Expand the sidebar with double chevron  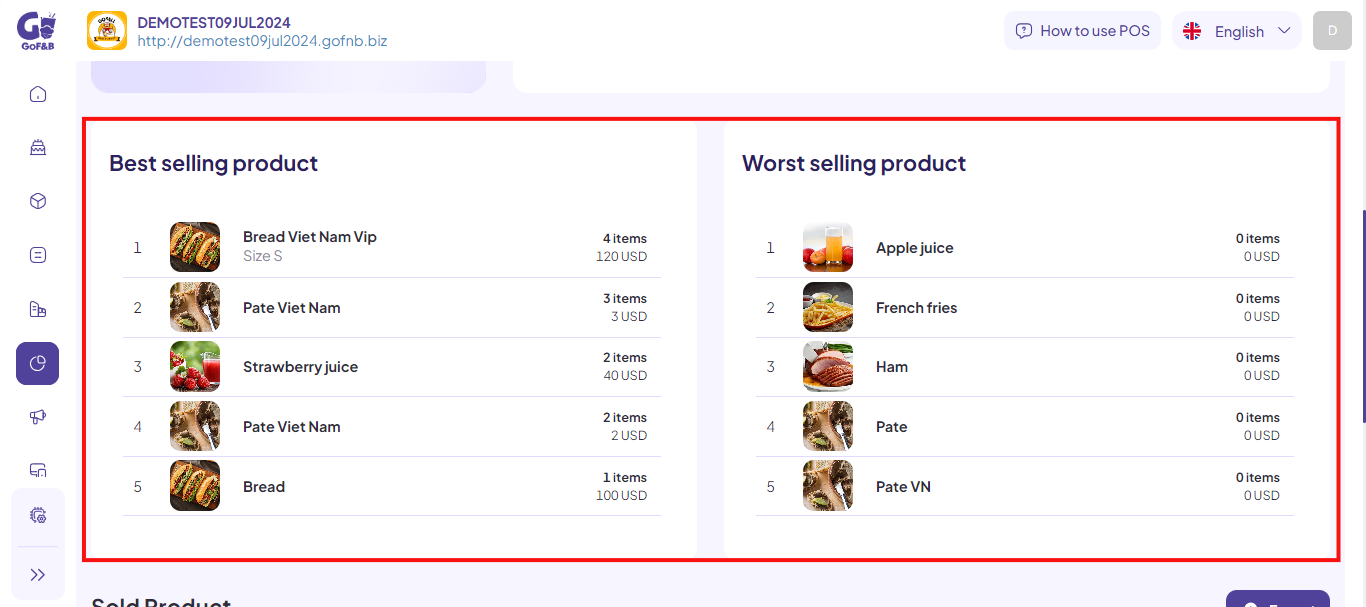coord(38,574)
